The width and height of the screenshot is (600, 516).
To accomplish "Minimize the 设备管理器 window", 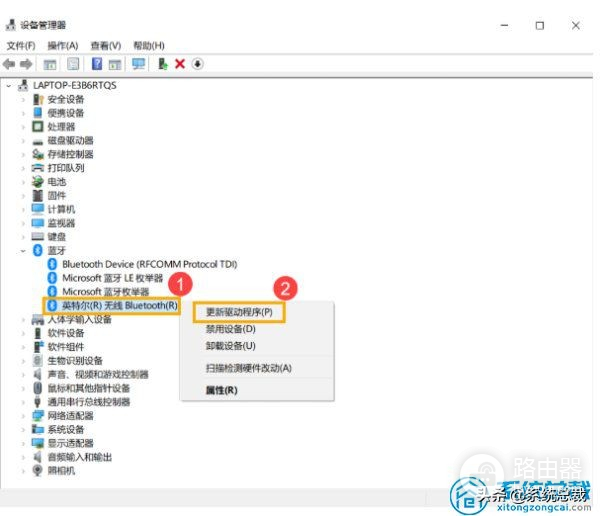I will tap(505, 25).
